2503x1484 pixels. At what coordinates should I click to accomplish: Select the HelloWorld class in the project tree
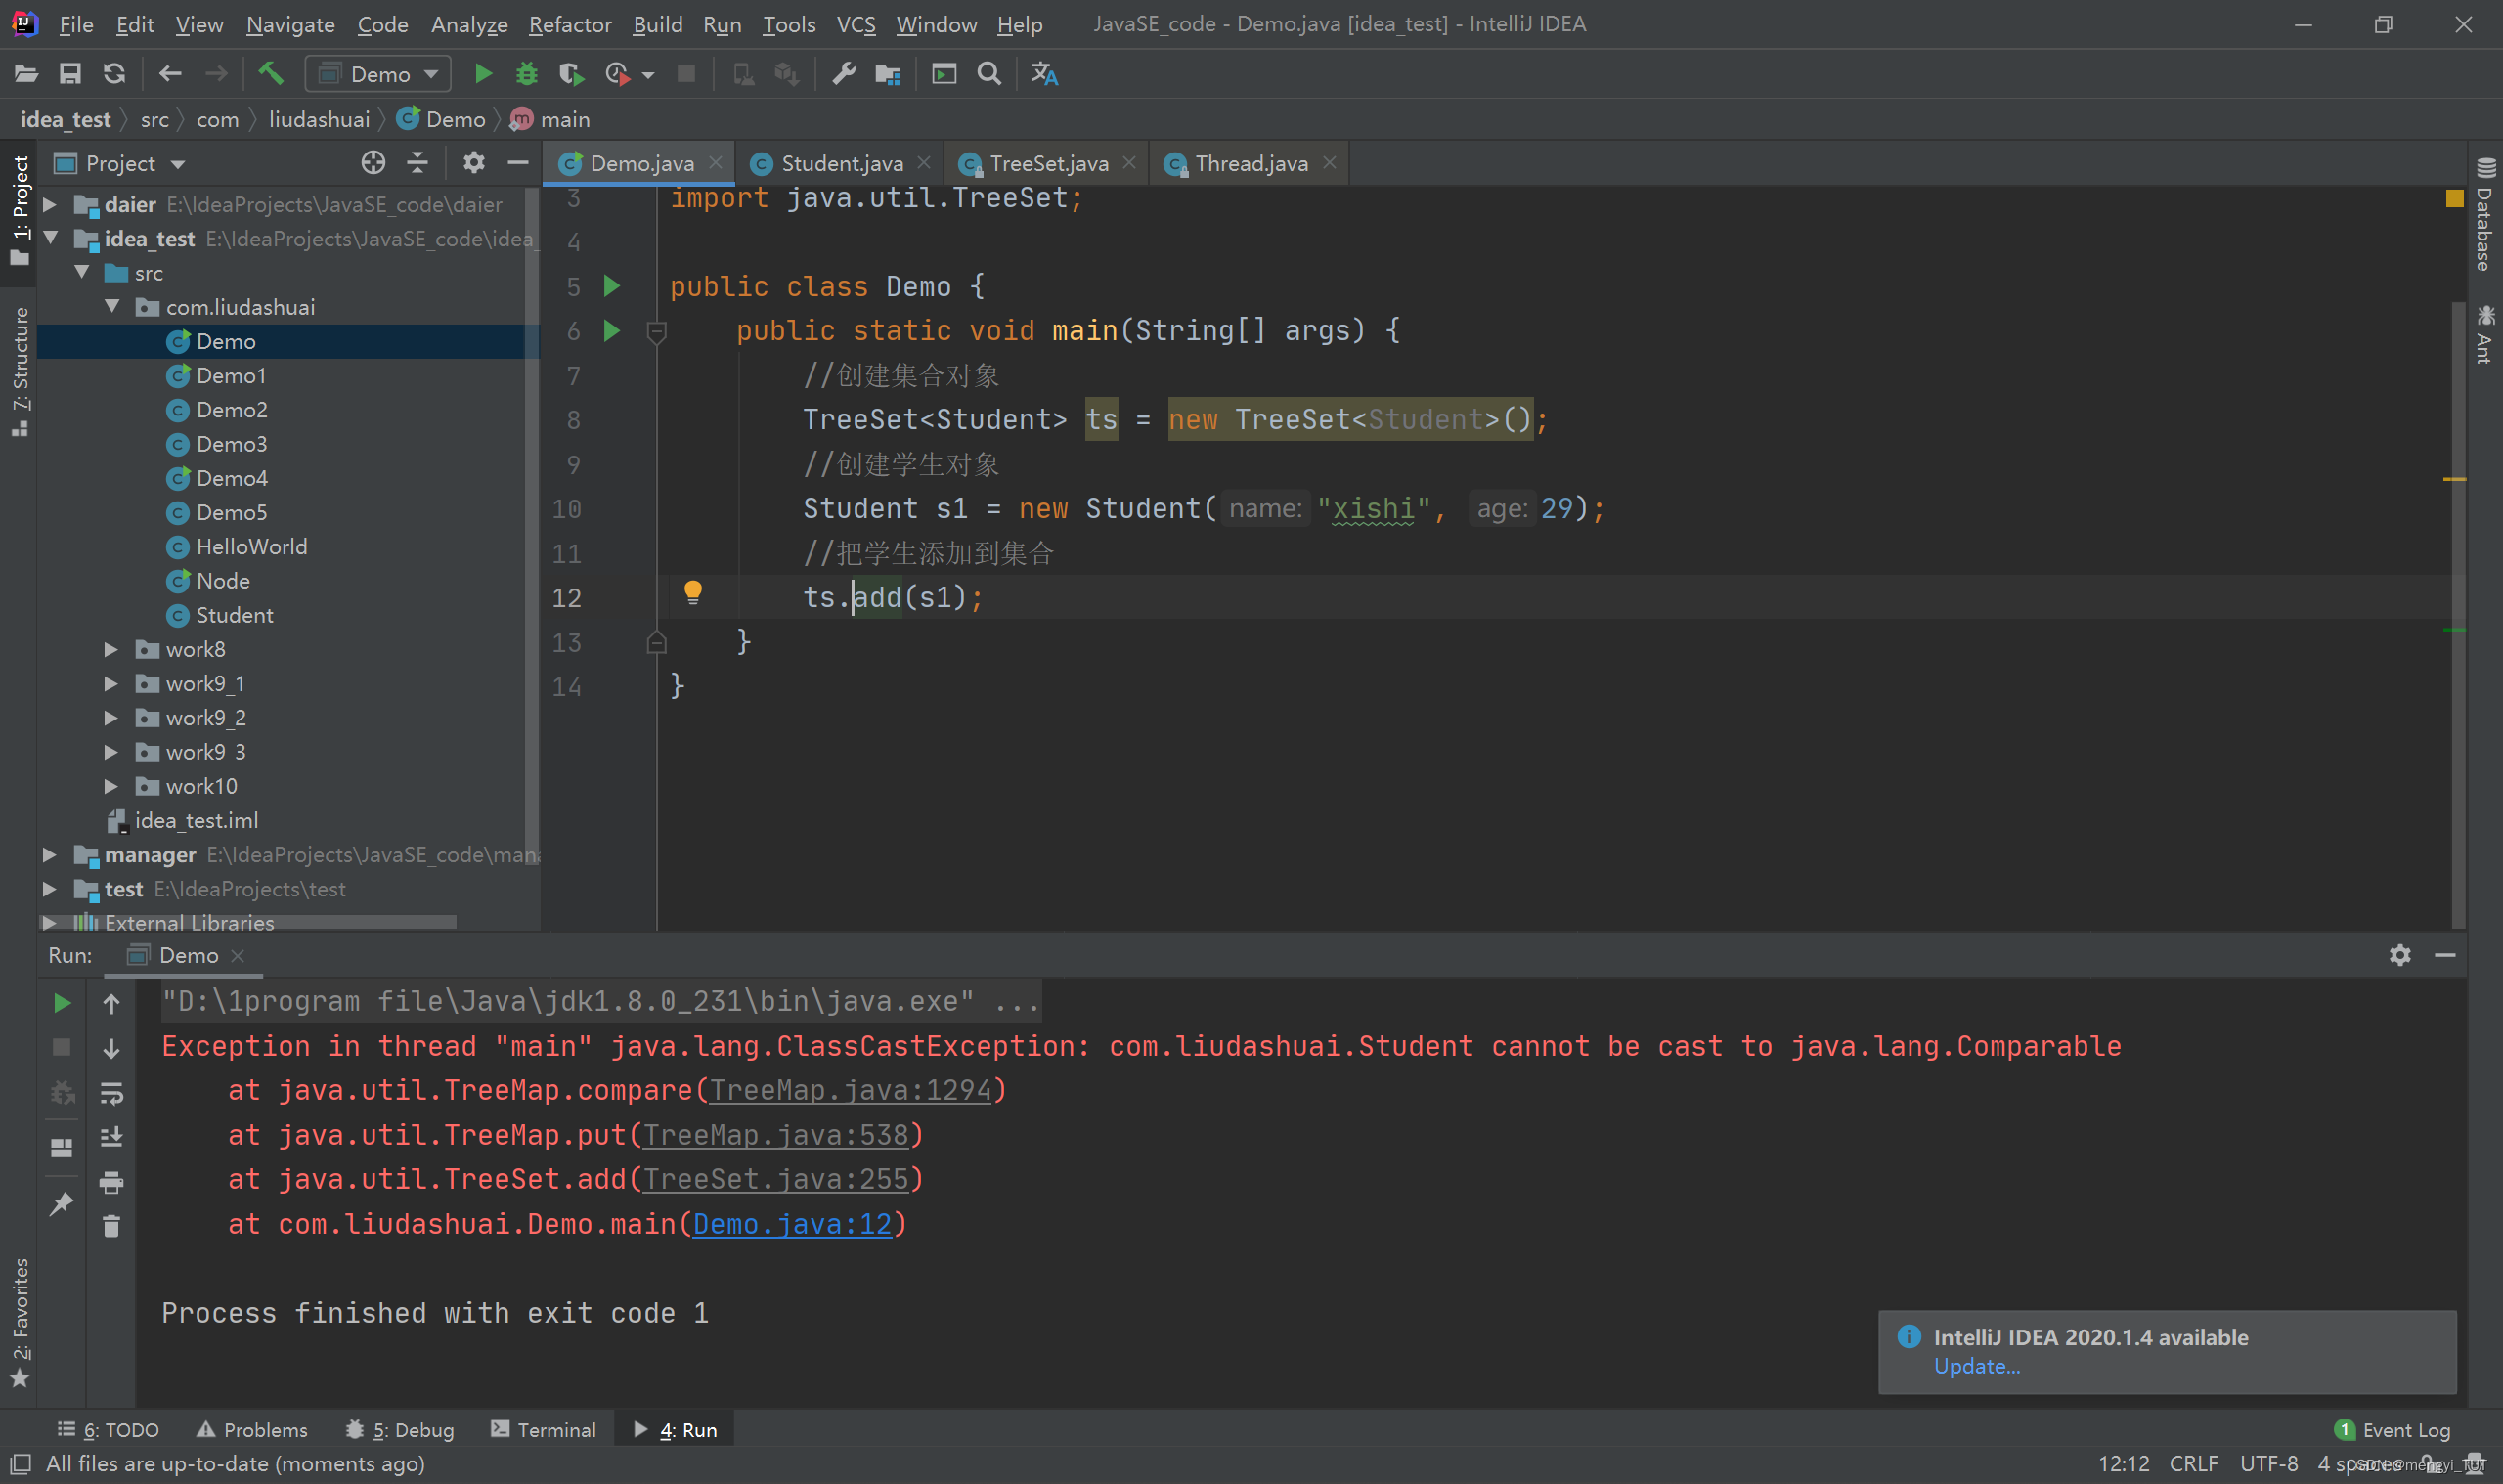tap(251, 547)
